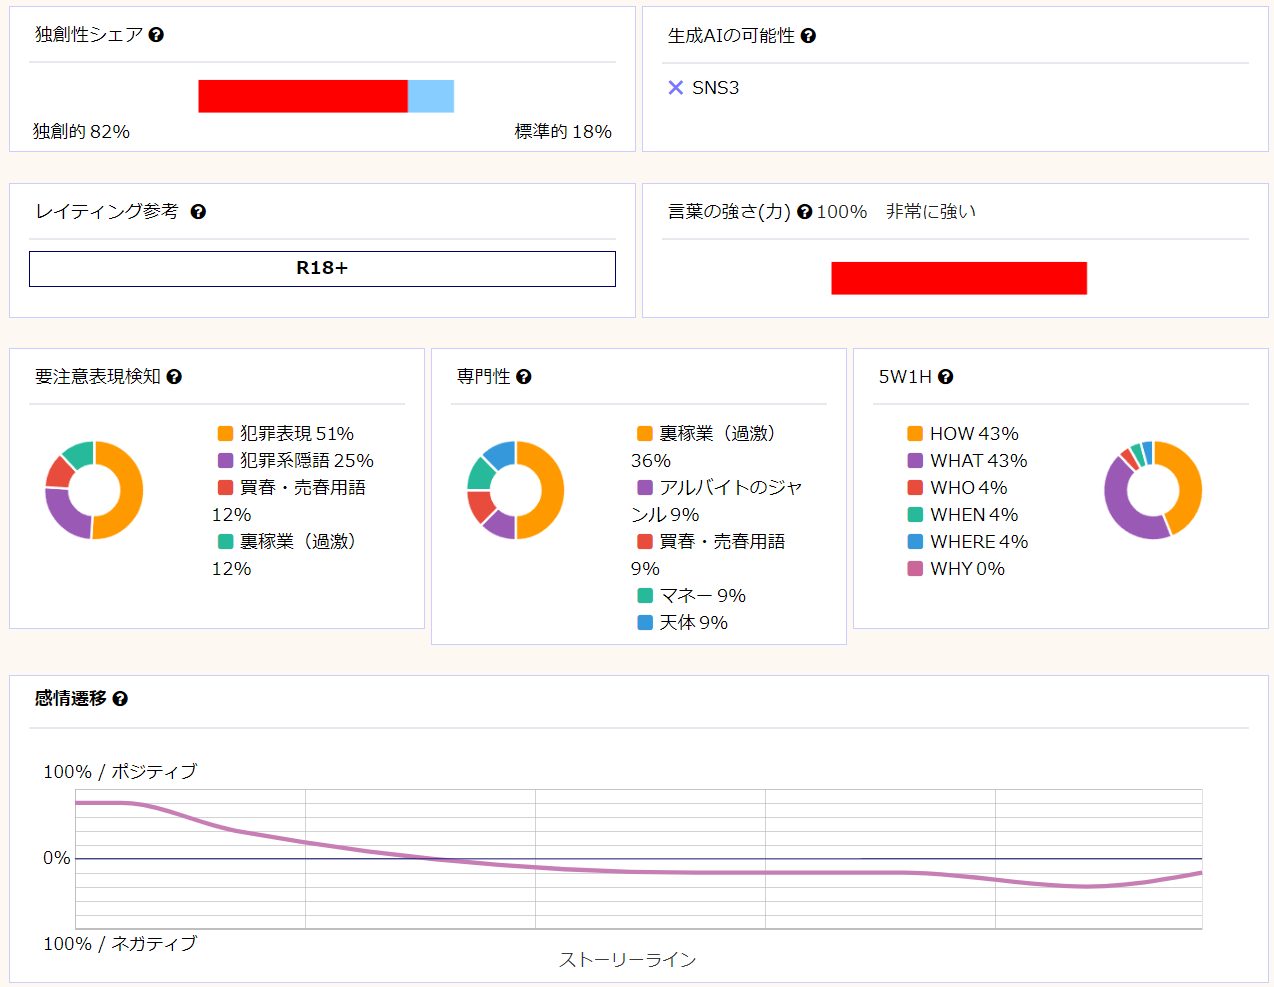Click help icon beside 生成AIの可能性
This screenshot has height=987, width=1274.
pyautogui.click(x=808, y=36)
